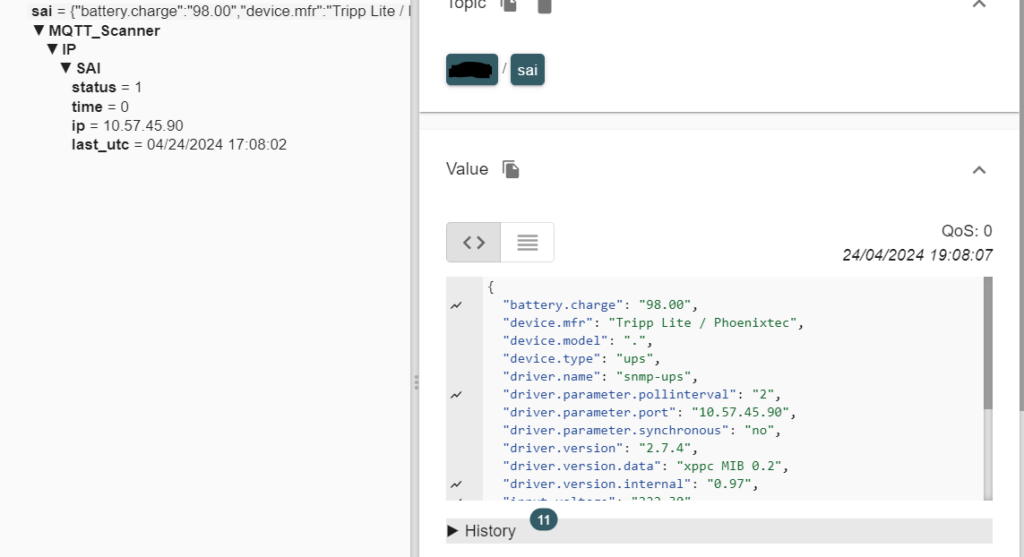1024x557 pixels.
Task: Collapse the Value section with its chevron
Action: (x=979, y=170)
